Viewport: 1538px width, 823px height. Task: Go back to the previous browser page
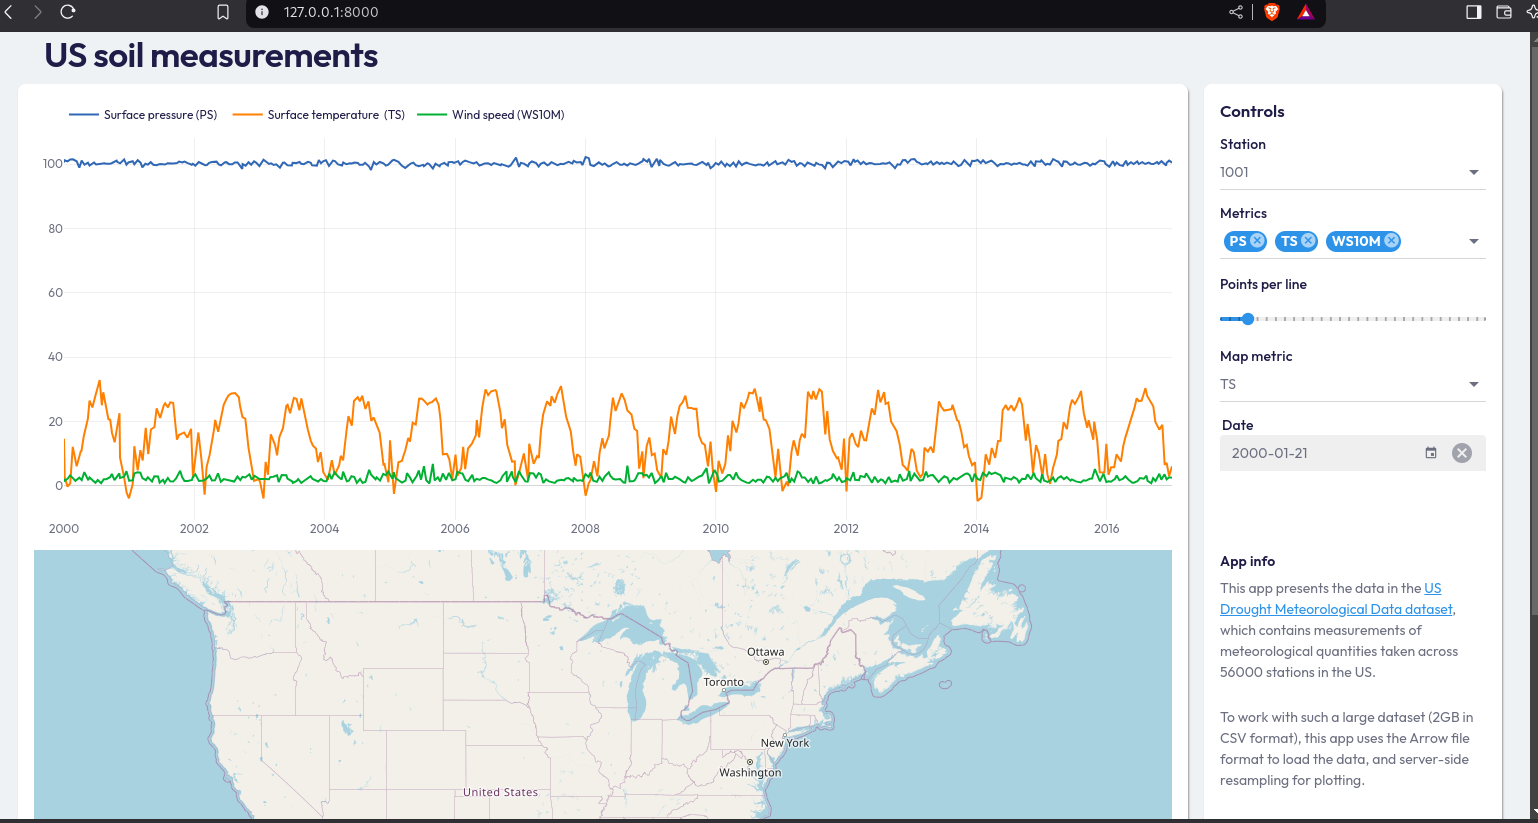coord(8,12)
